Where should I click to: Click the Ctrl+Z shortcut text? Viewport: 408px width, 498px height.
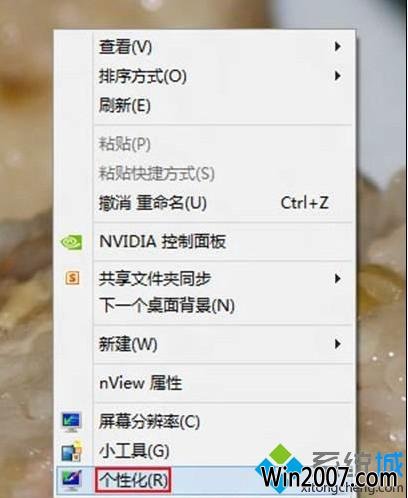[304, 203]
